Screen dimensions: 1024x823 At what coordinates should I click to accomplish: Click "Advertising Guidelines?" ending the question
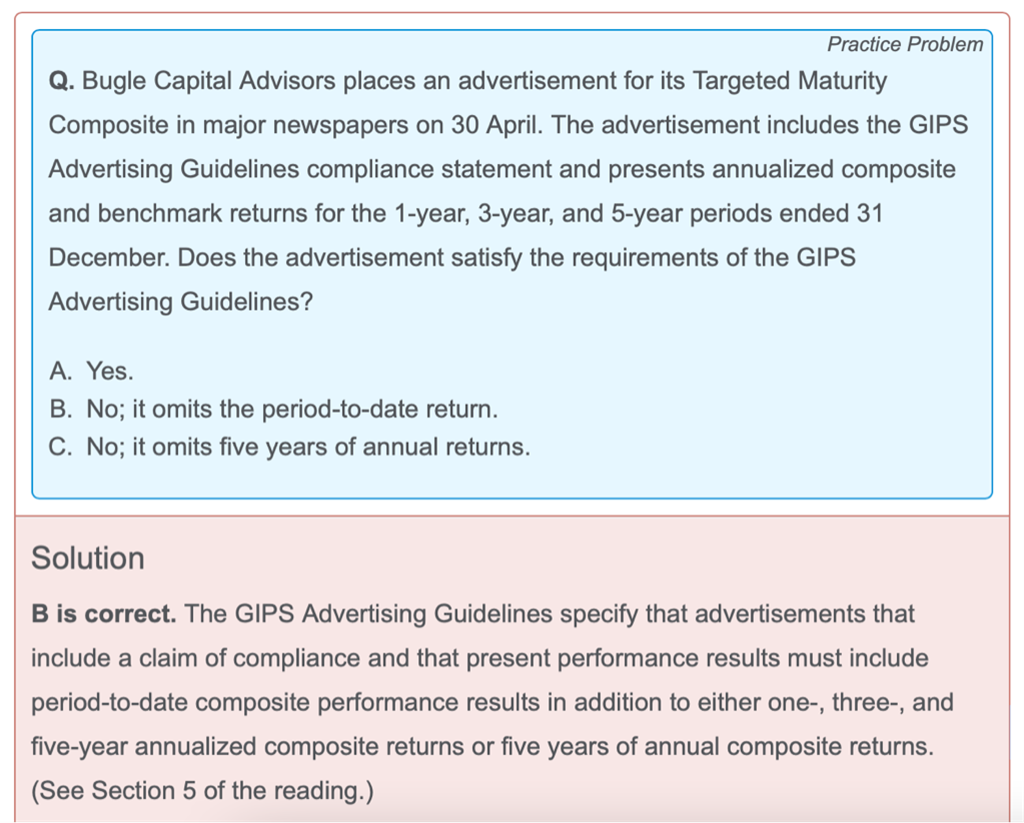click(x=181, y=301)
